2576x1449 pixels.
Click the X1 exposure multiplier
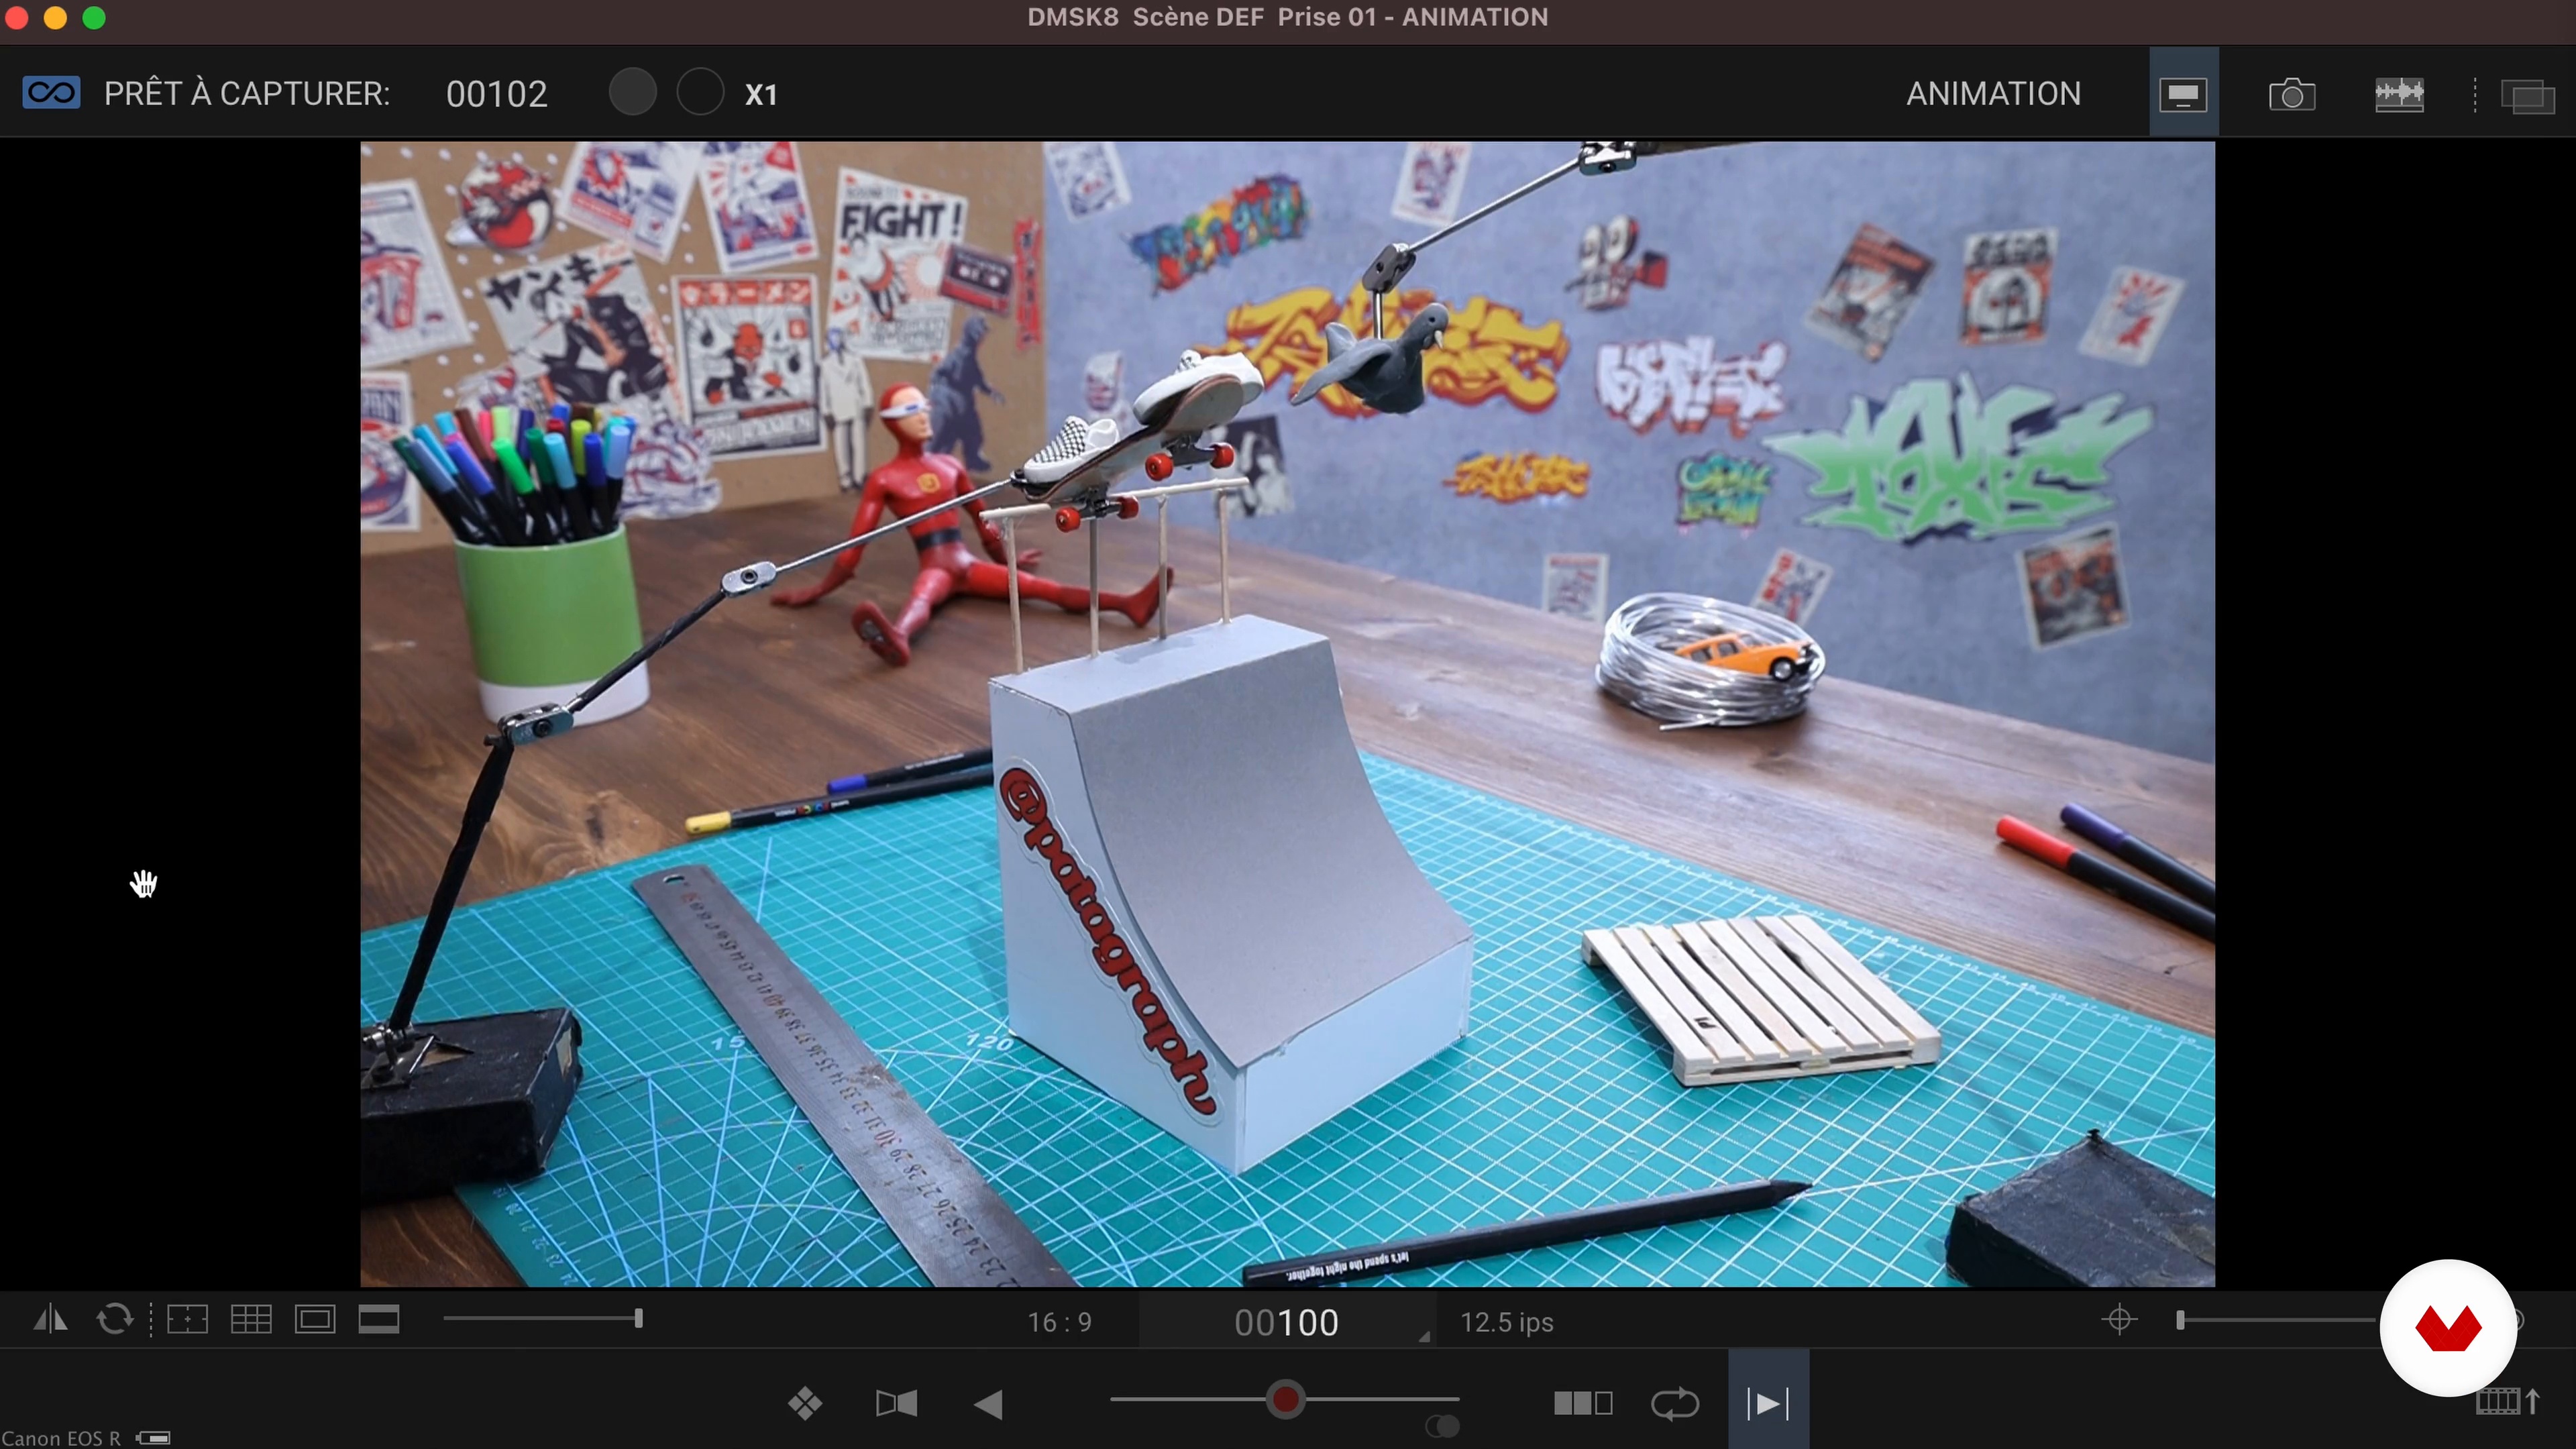[761, 95]
